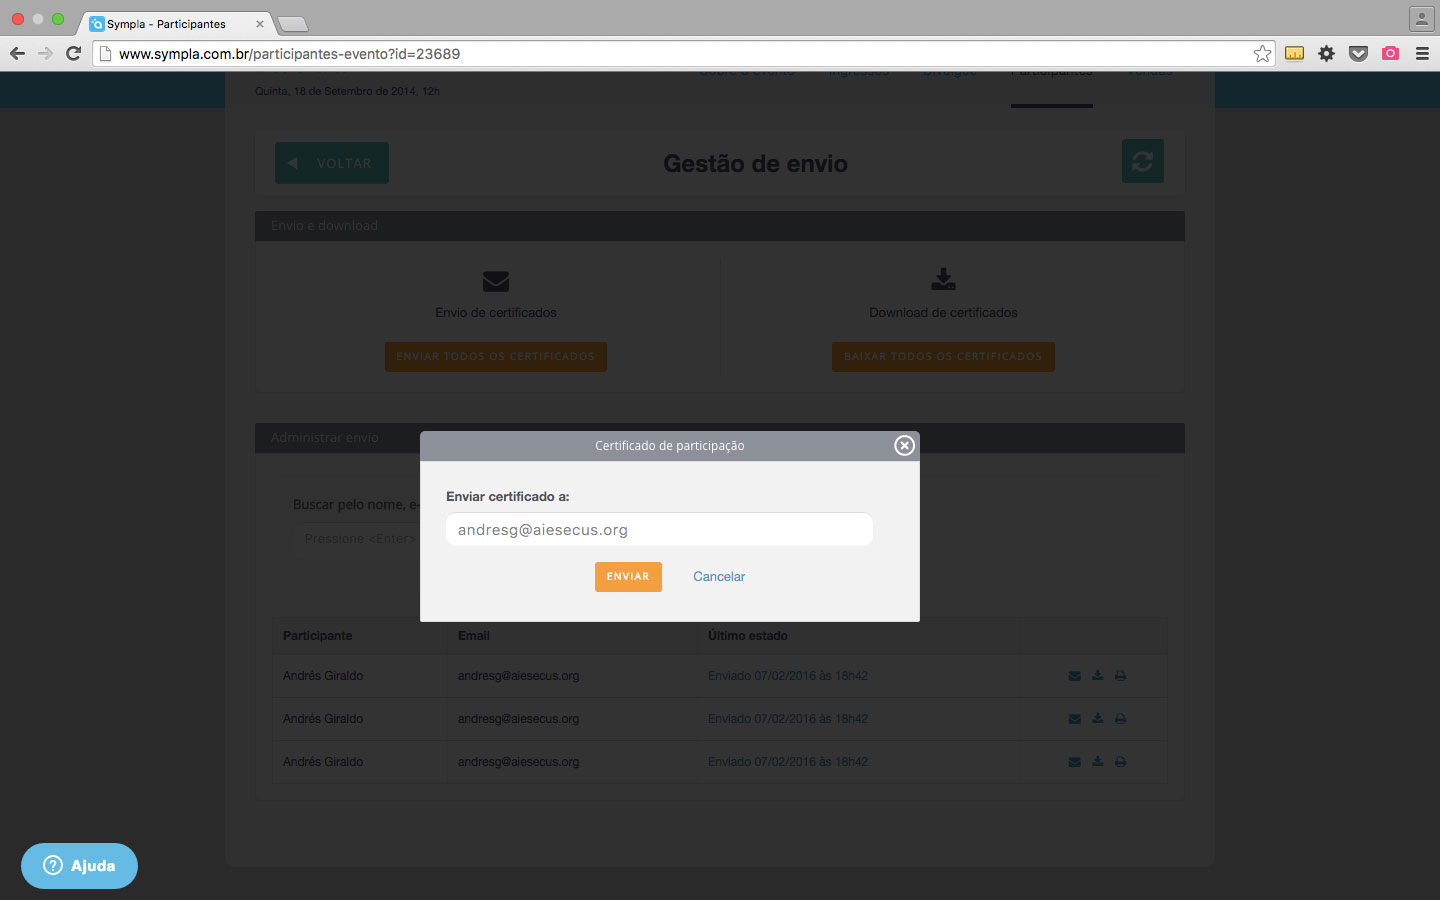Go back with the VOLTAR button
The width and height of the screenshot is (1440, 900).
332,163
